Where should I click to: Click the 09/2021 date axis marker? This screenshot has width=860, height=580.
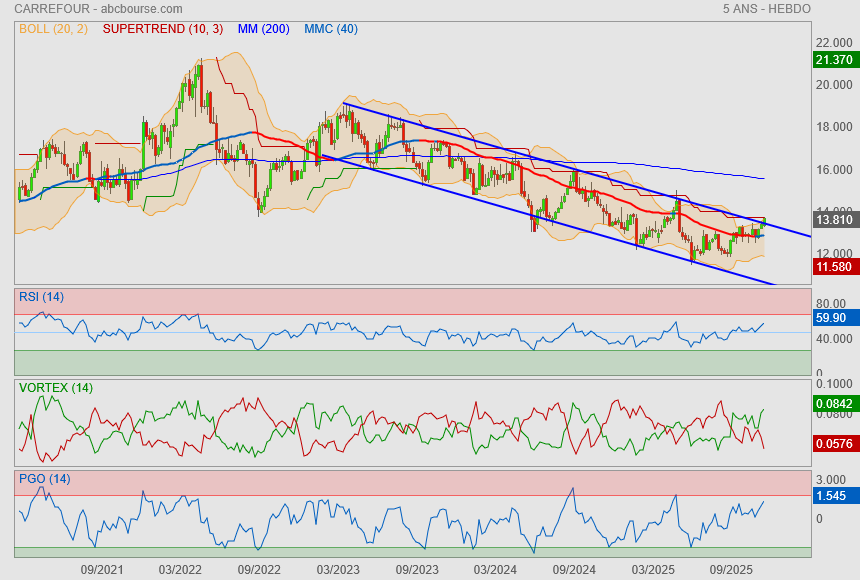coord(102,569)
